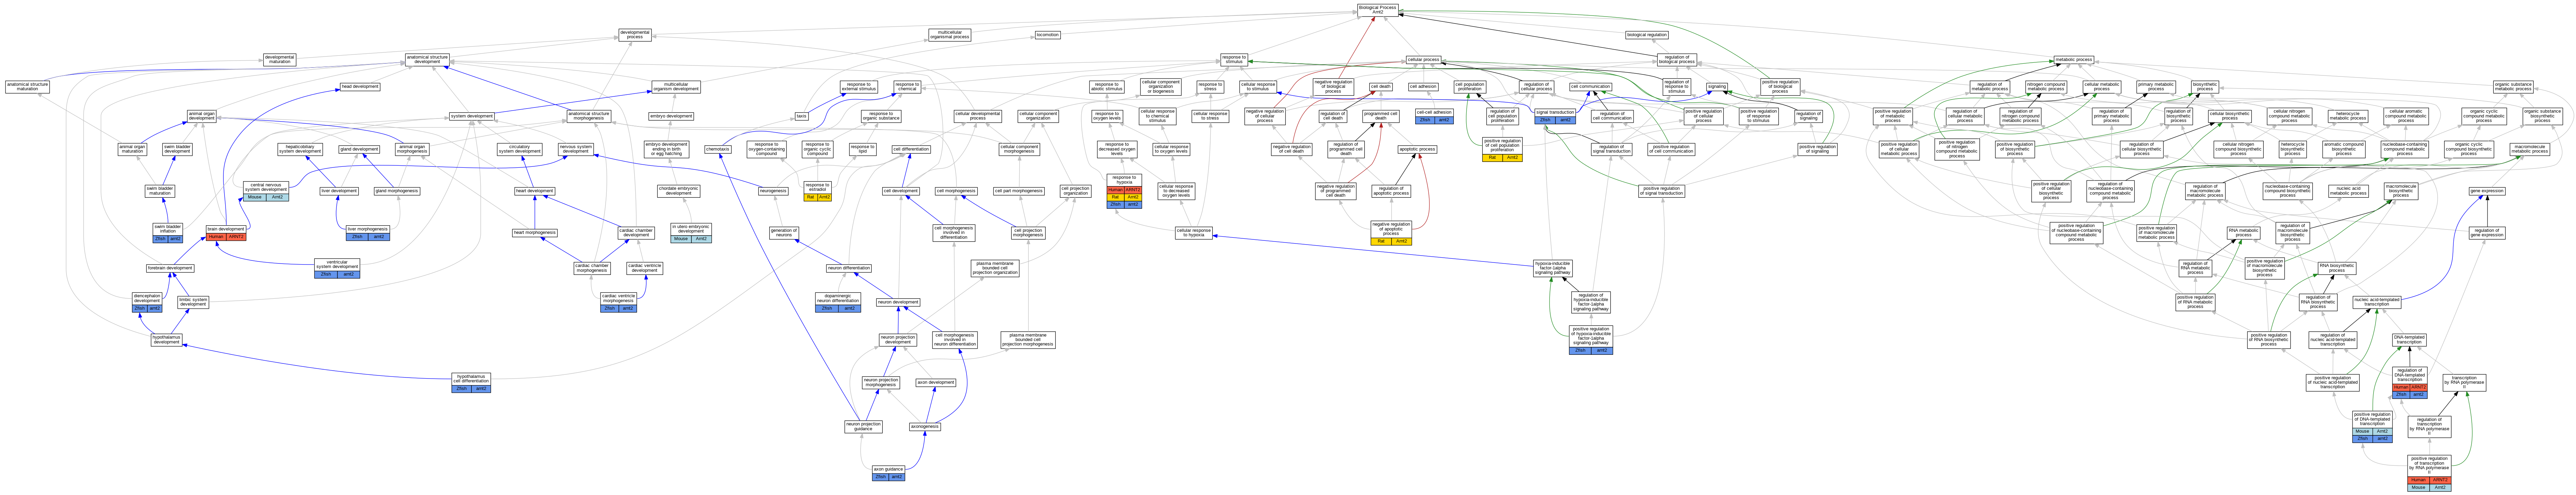Select the 'cardiac ventricle development' node
The height and width of the screenshot is (495, 2576).
coord(645,268)
